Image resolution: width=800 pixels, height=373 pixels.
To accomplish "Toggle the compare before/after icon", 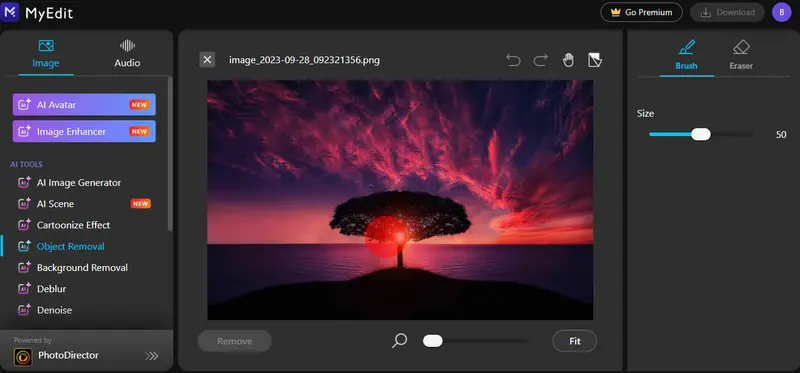I will pos(595,60).
